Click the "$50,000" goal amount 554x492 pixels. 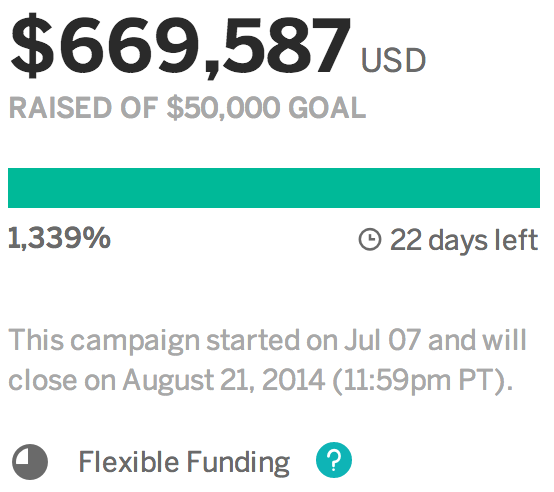(223, 108)
